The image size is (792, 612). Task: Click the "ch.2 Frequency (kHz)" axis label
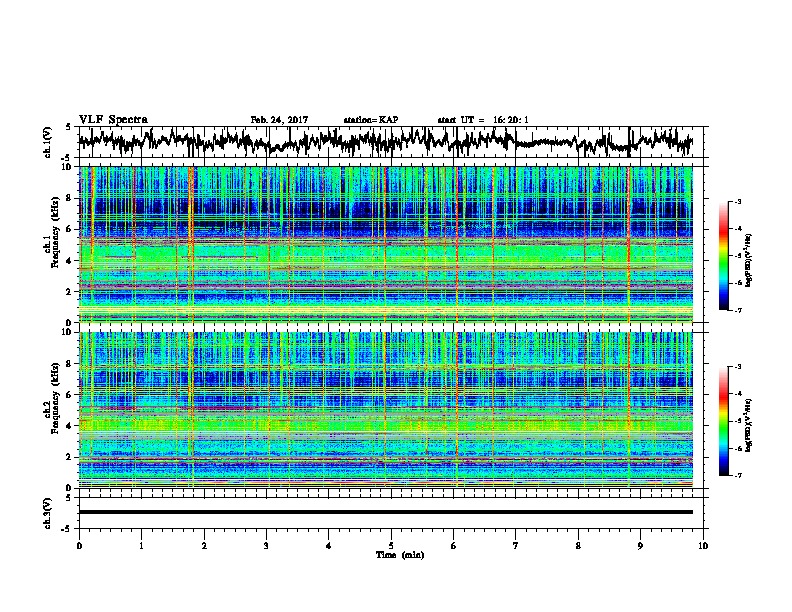(53, 398)
